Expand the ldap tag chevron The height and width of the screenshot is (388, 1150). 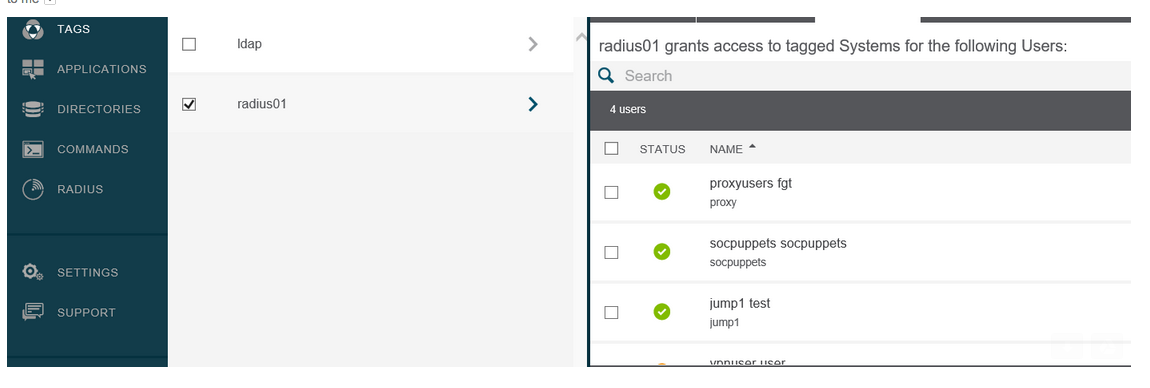pos(533,44)
